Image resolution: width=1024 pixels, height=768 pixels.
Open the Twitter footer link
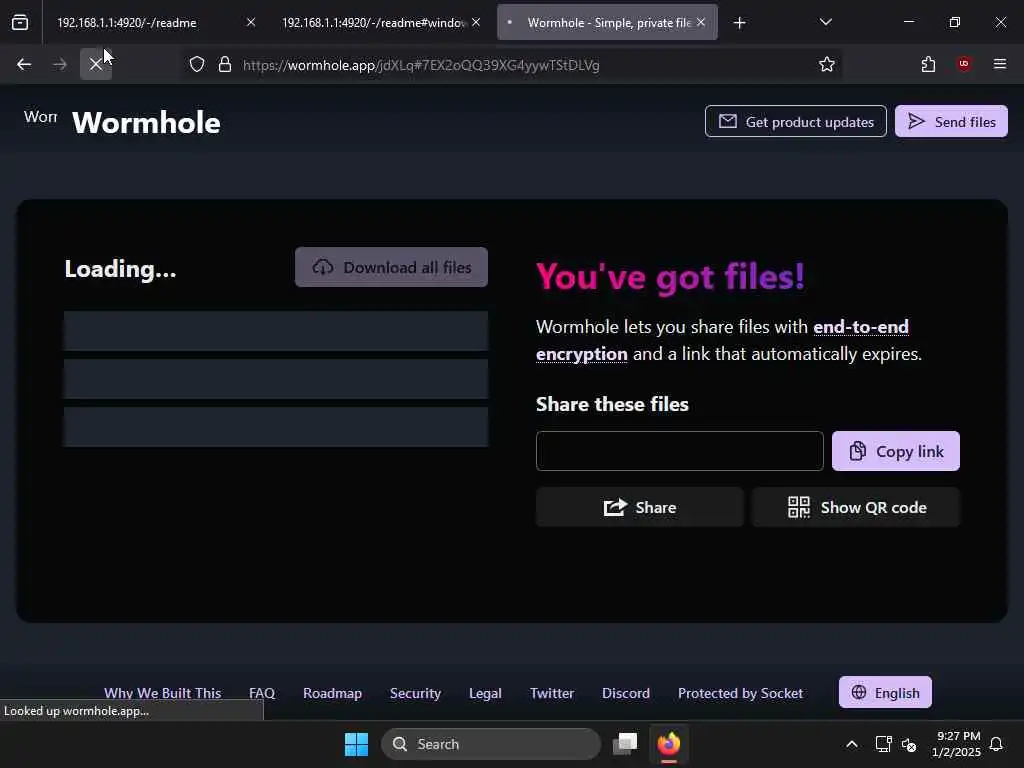click(x=552, y=693)
